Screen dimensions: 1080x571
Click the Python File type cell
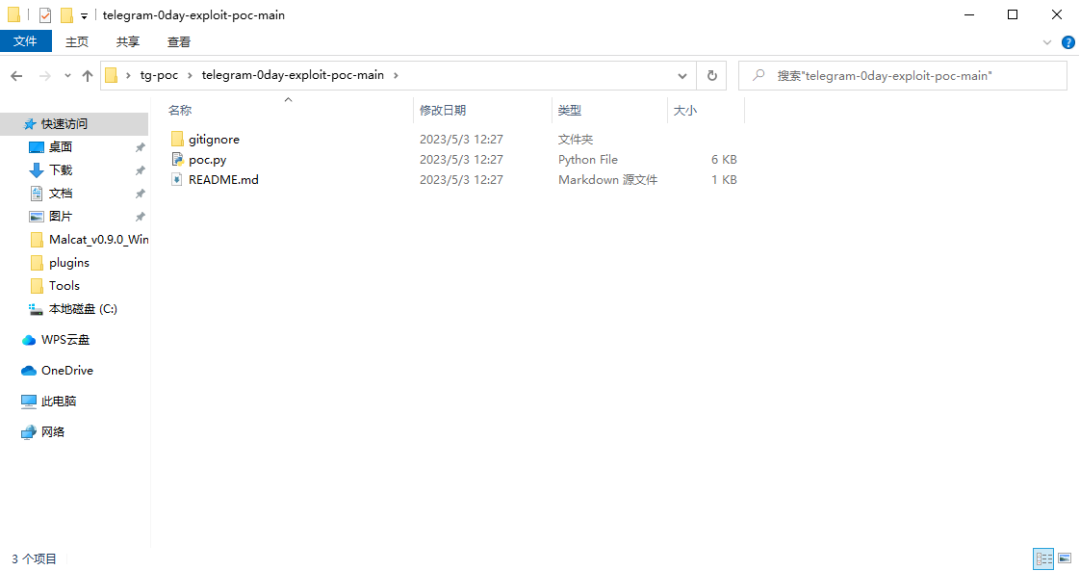(588, 159)
